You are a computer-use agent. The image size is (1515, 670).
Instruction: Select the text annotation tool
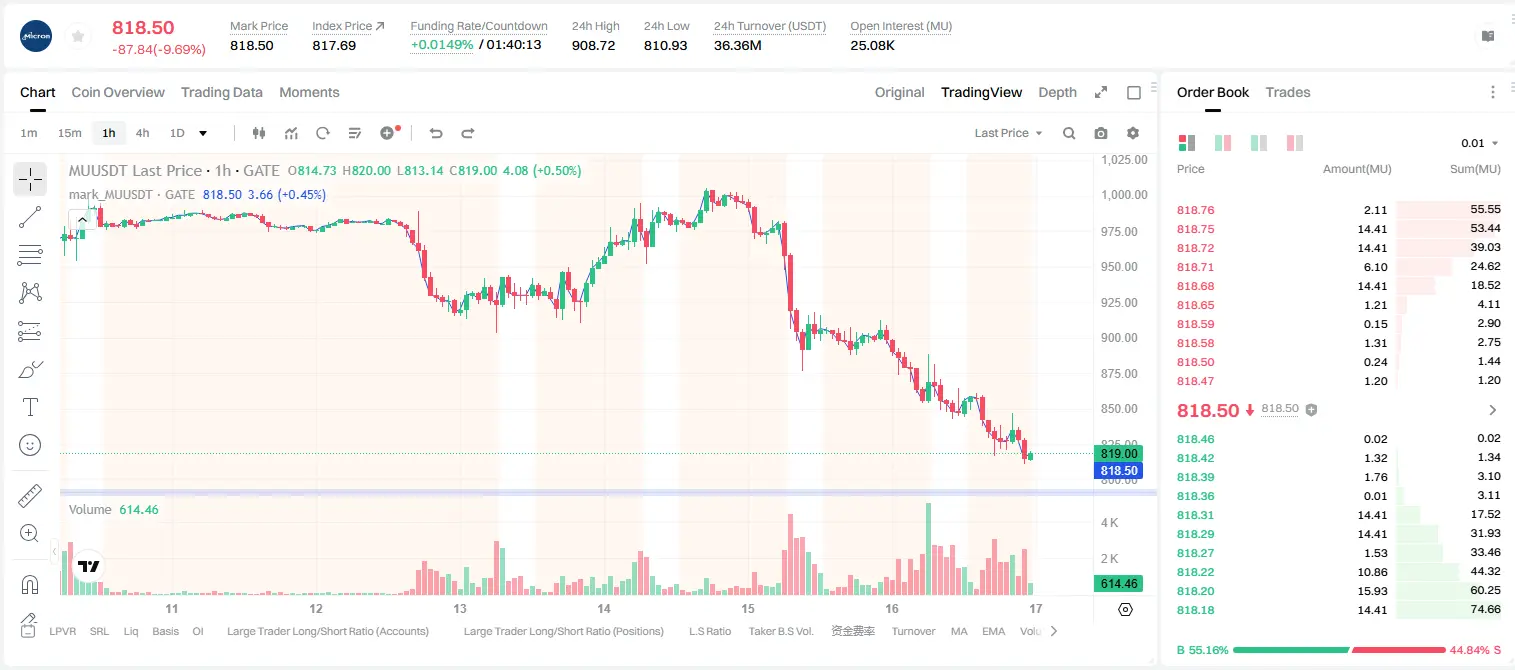point(30,407)
